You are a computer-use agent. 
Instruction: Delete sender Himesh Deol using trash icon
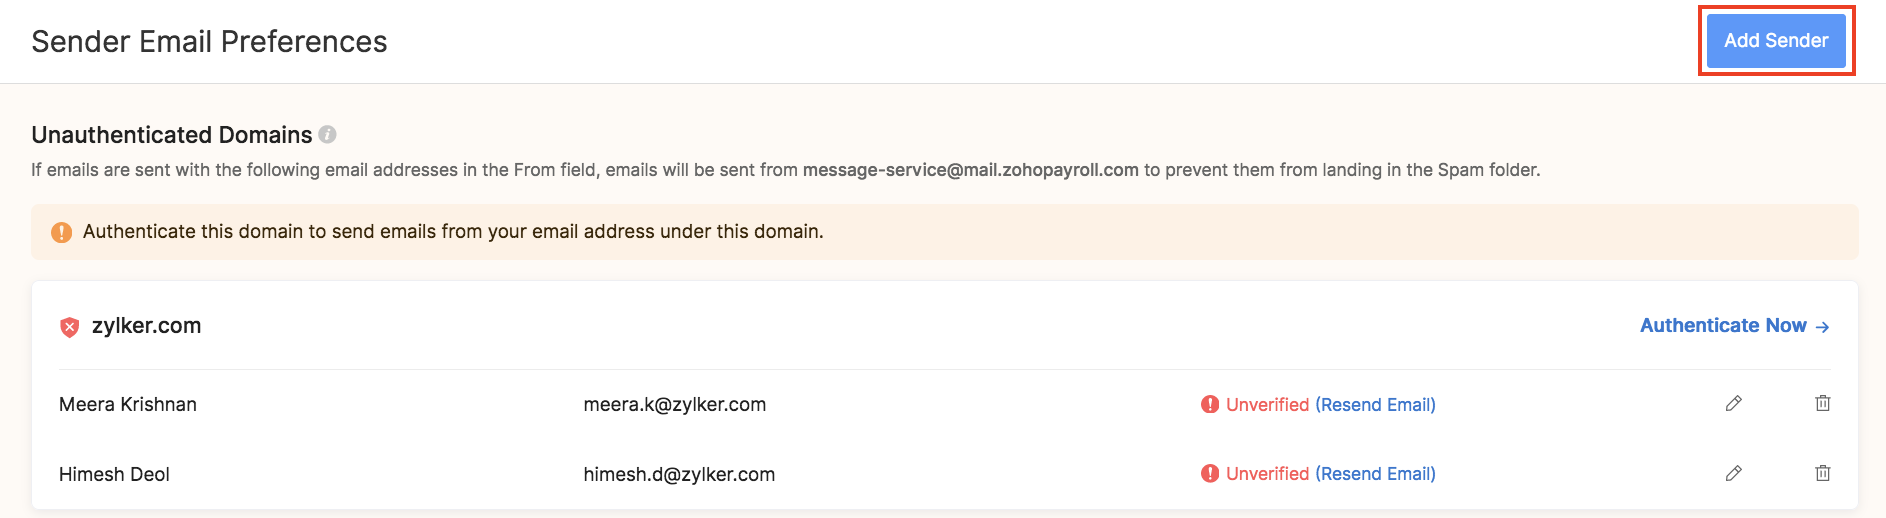[1822, 473]
